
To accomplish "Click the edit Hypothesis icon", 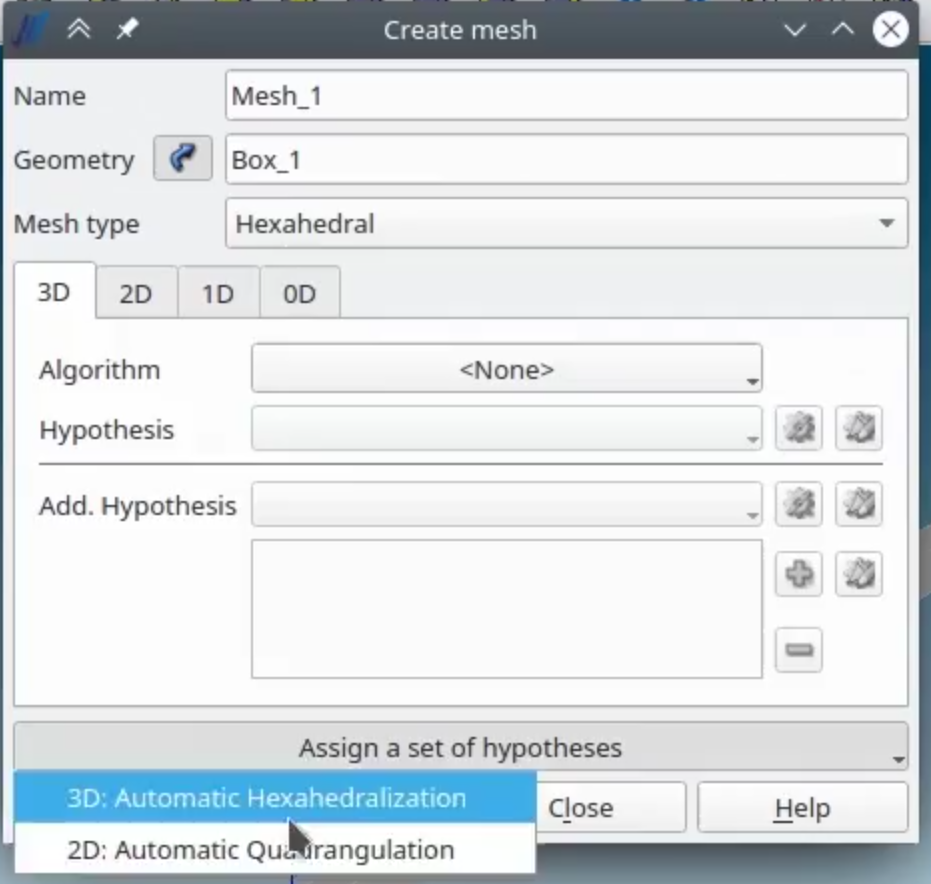I will 859,428.
